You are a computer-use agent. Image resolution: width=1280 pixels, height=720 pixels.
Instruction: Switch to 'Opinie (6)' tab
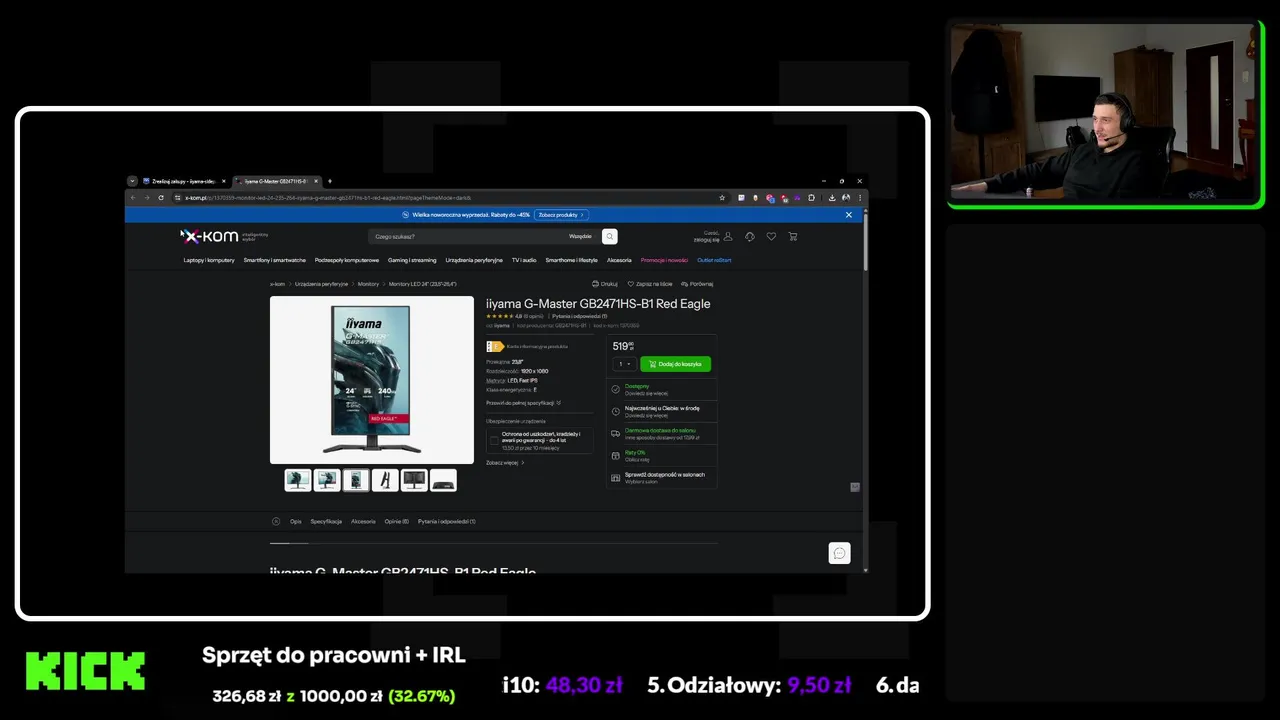397,521
